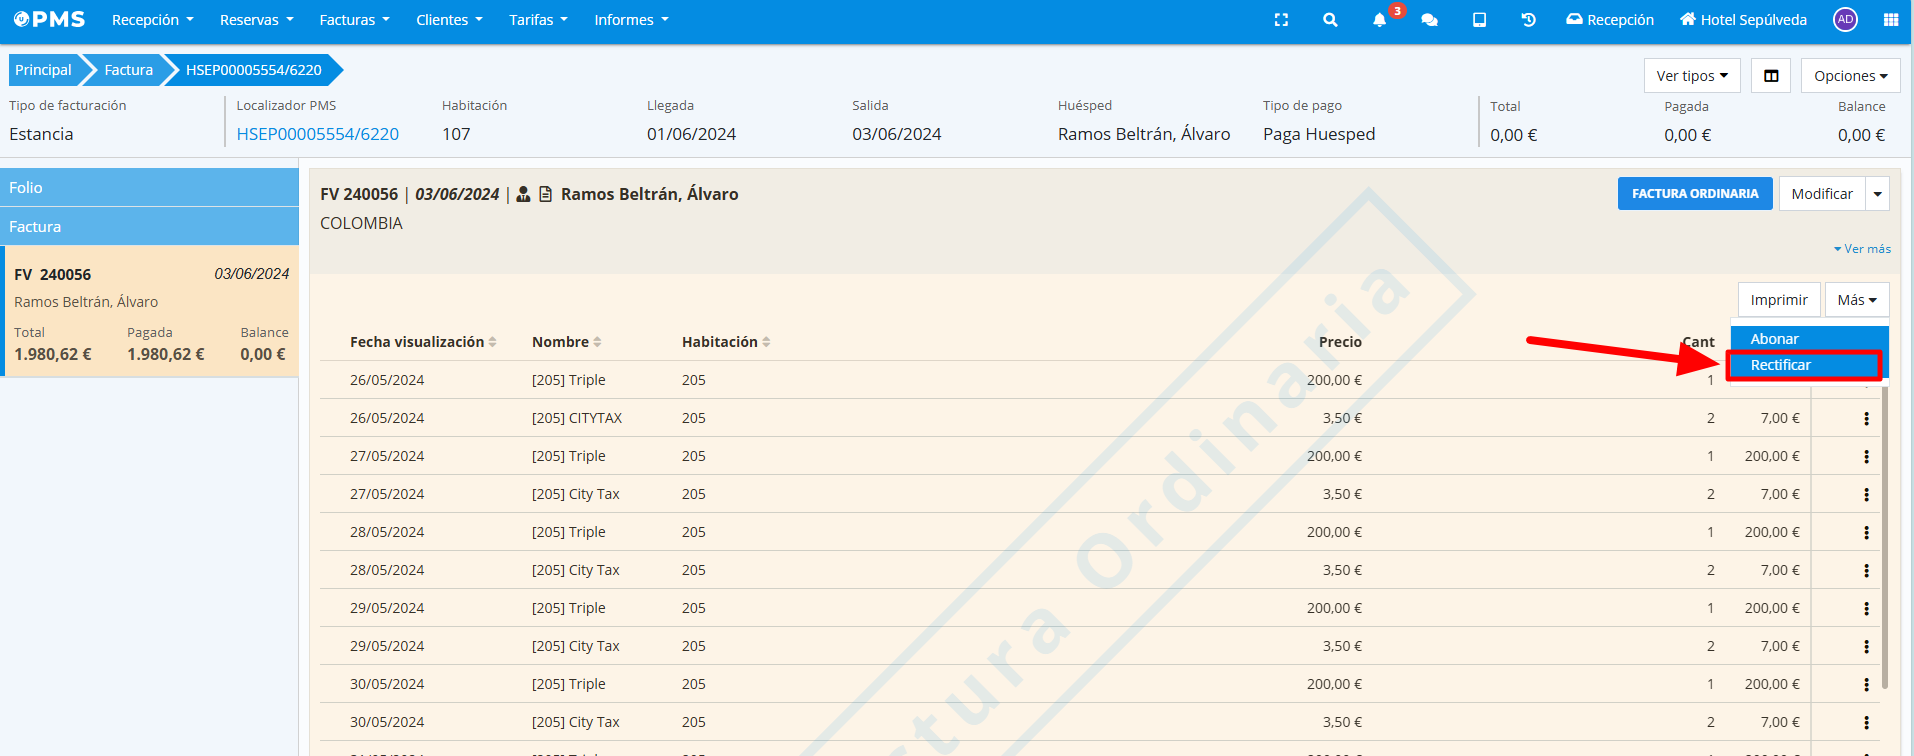Click the AD user avatar
The height and width of the screenshot is (756, 1914).
pos(1845,20)
